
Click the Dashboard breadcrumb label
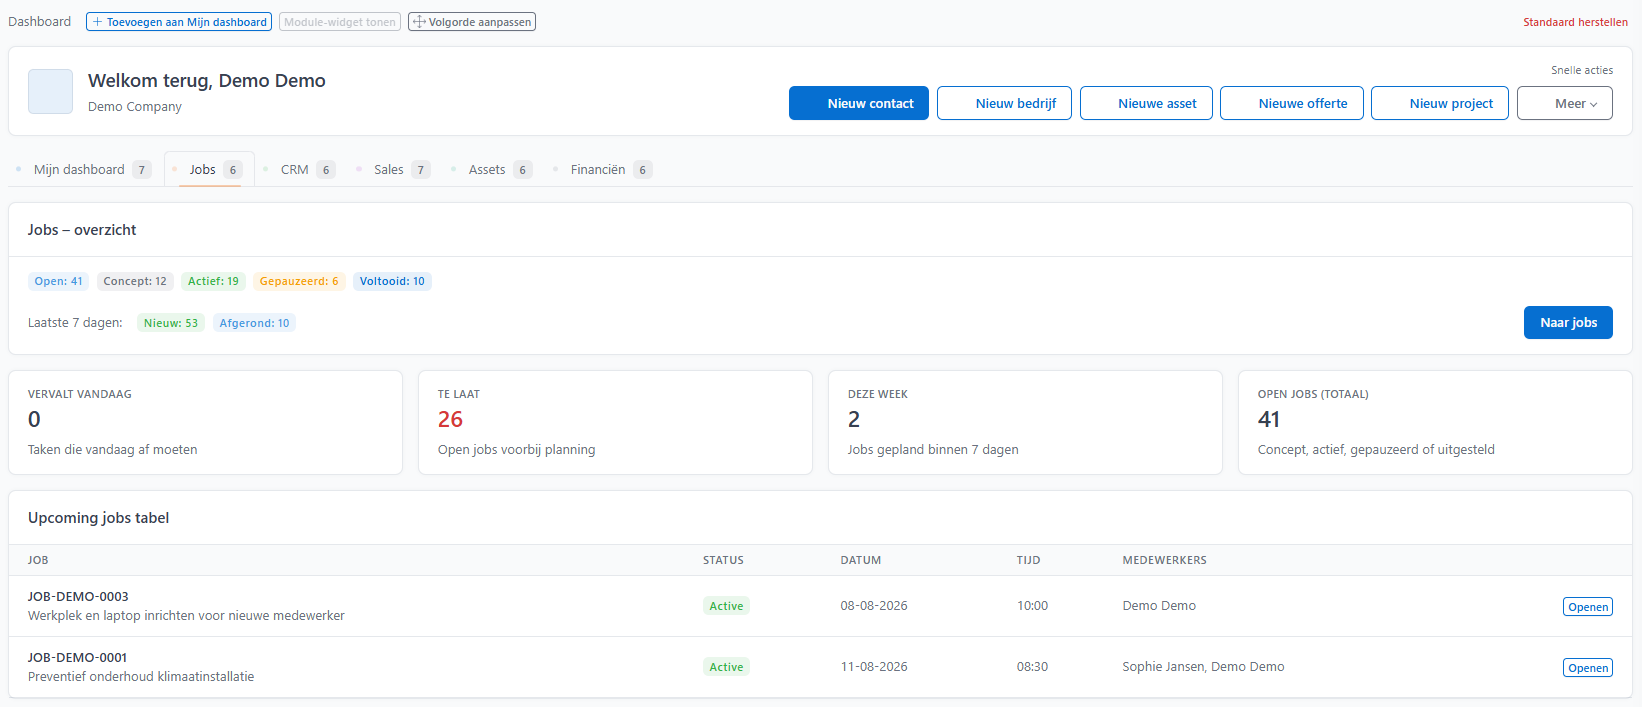tap(40, 22)
